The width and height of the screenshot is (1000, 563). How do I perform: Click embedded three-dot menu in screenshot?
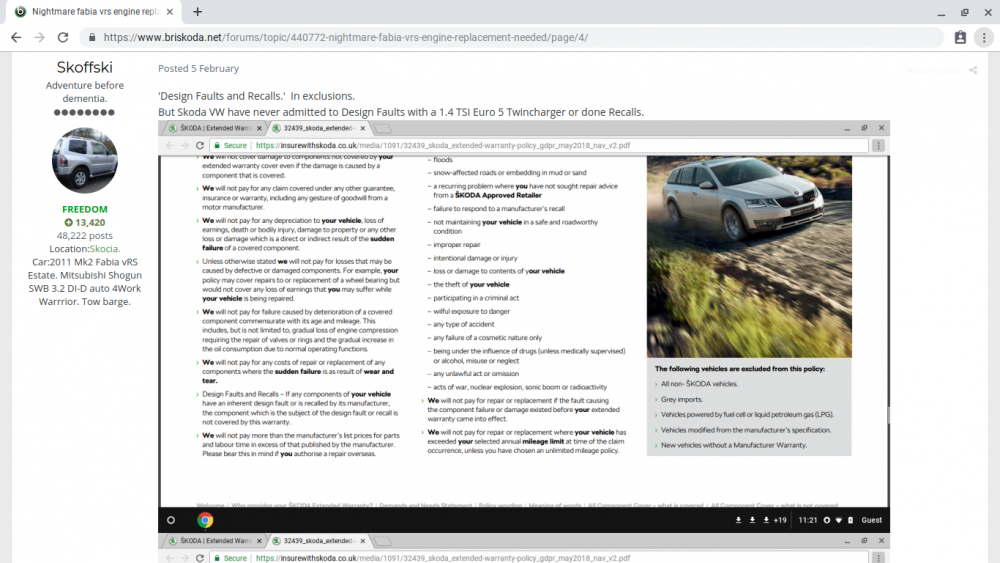point(879,145)
